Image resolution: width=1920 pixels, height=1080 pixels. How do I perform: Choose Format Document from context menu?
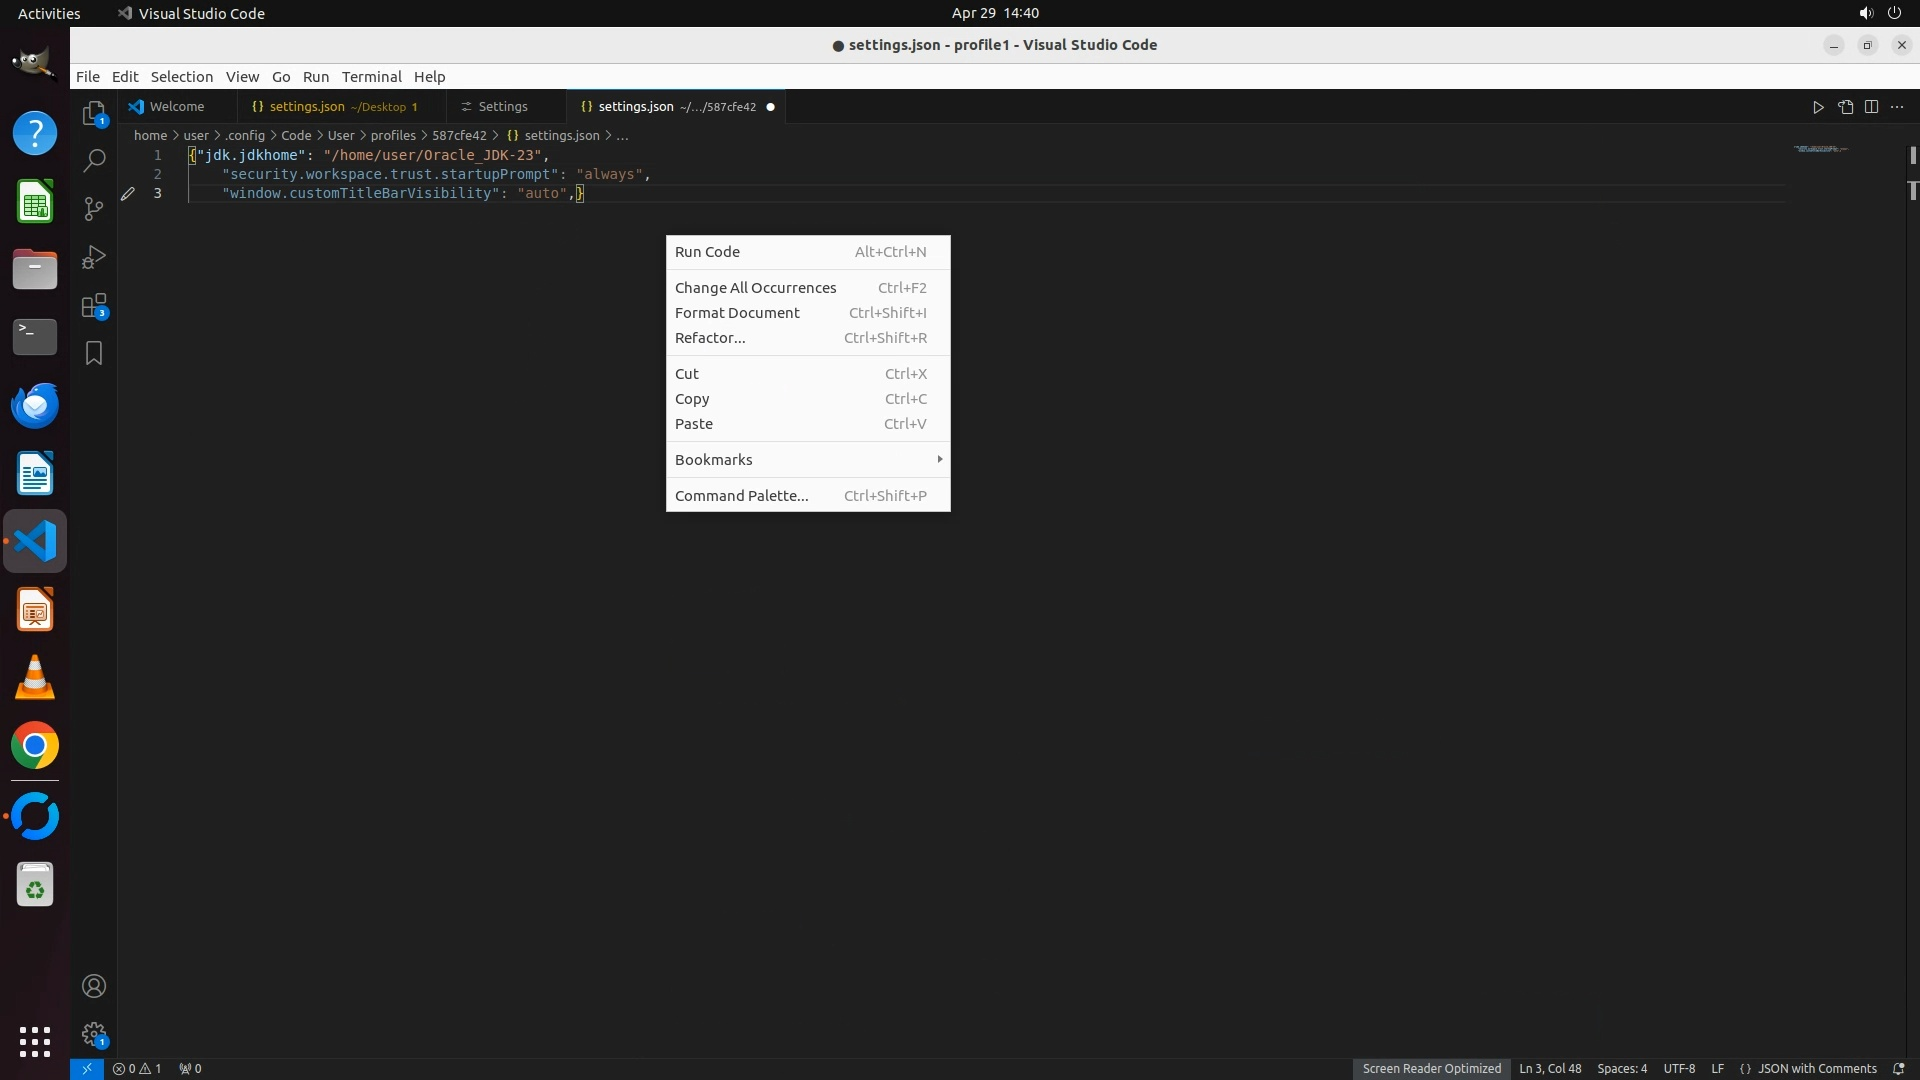click(737, 313)
